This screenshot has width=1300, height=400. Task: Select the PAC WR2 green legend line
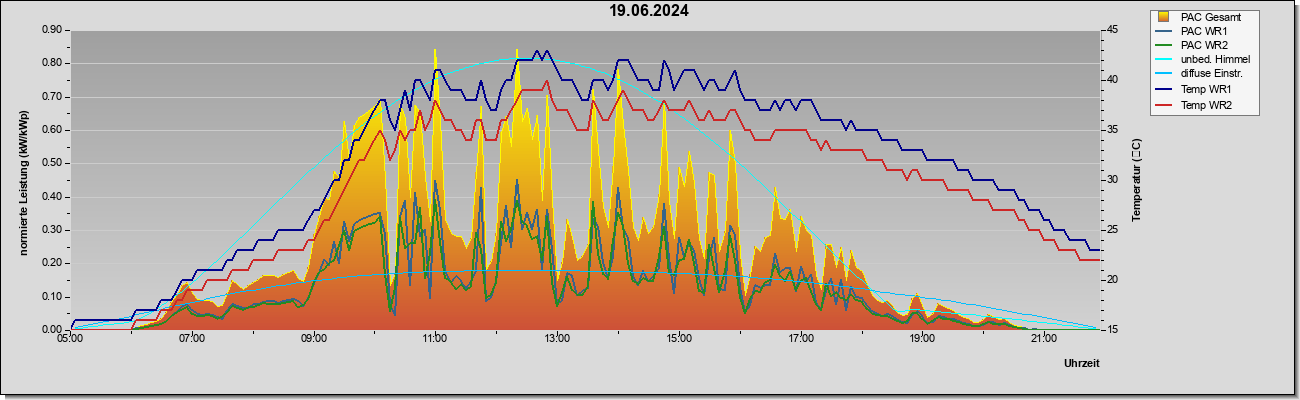click(x=1164, y=45)
